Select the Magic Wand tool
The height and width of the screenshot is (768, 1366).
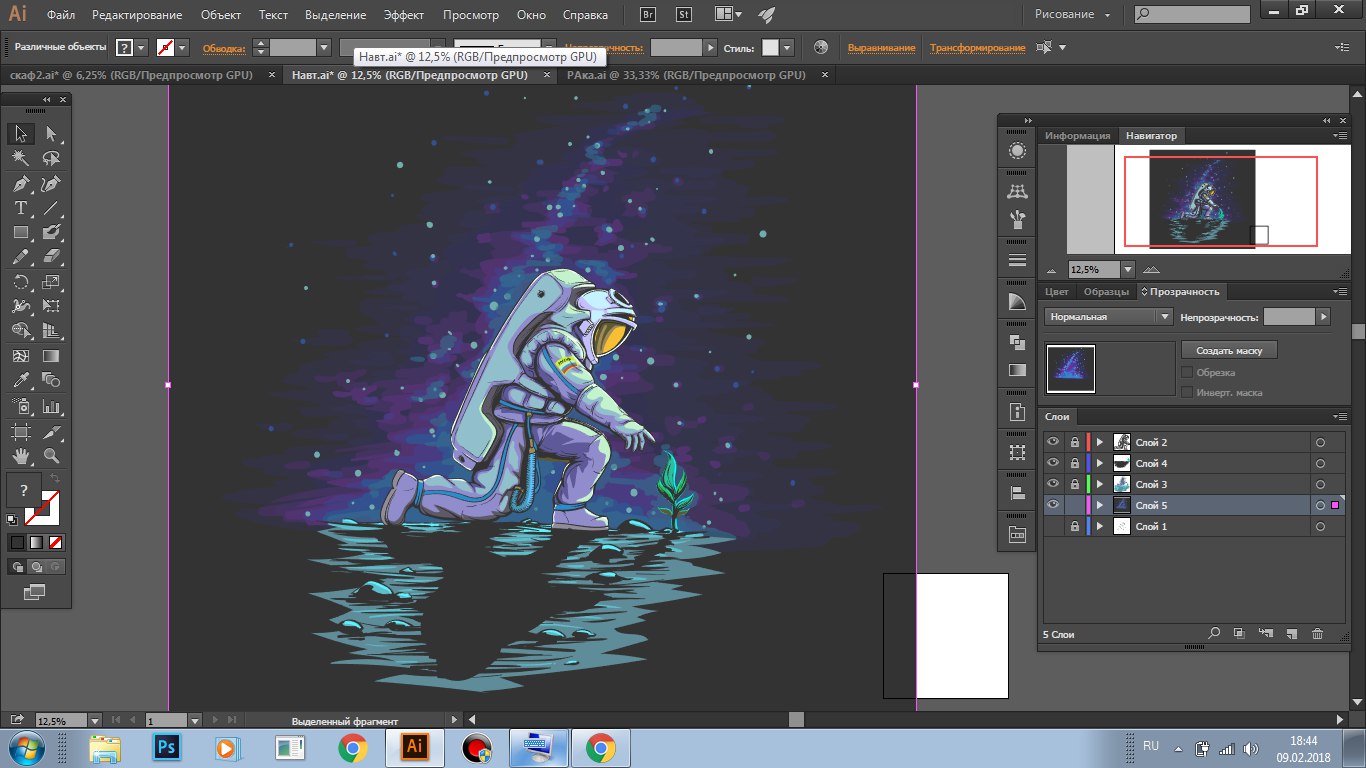click(x=21, y=158)
